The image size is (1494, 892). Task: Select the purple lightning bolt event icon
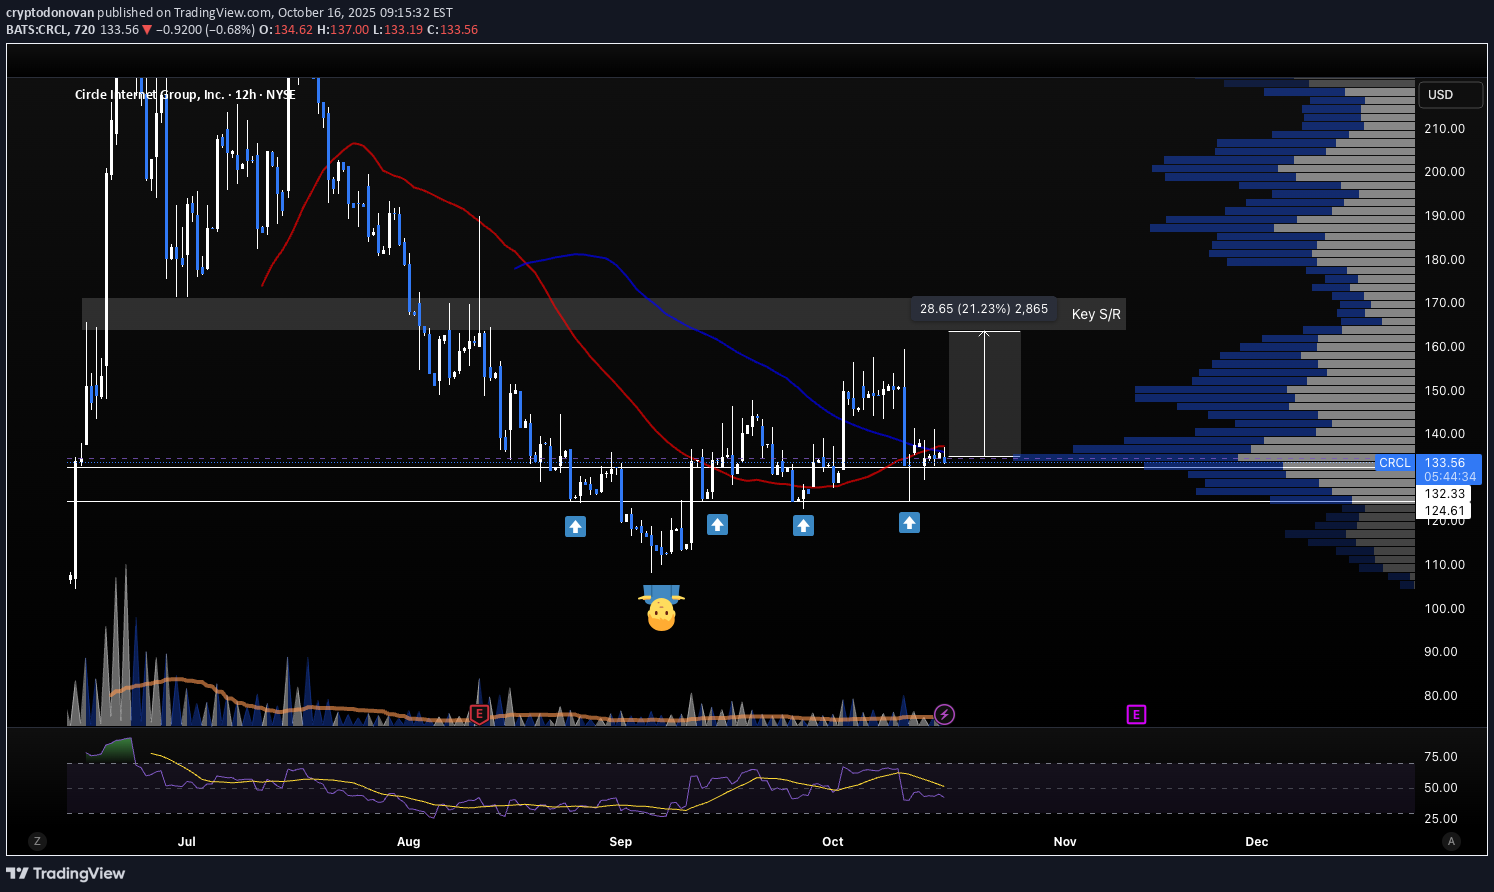944,715
